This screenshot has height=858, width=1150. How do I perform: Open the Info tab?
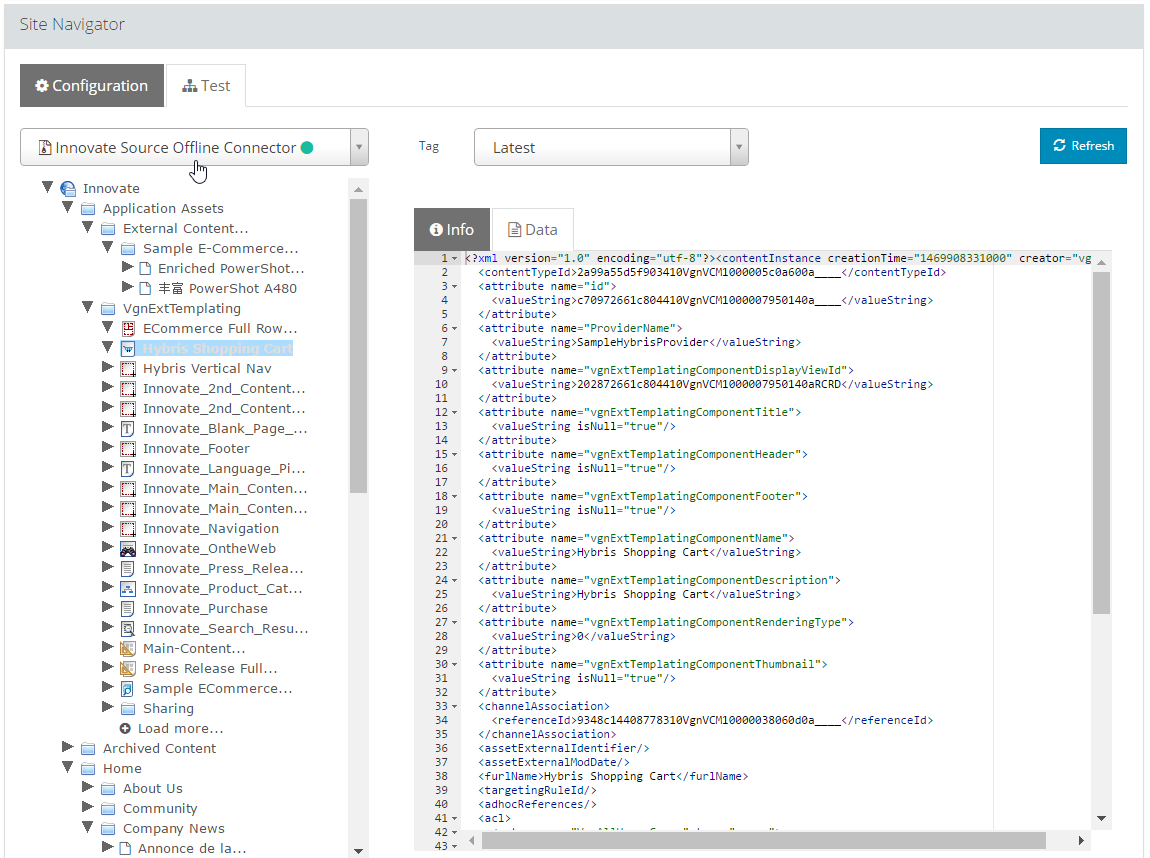(x=452, y=230)
